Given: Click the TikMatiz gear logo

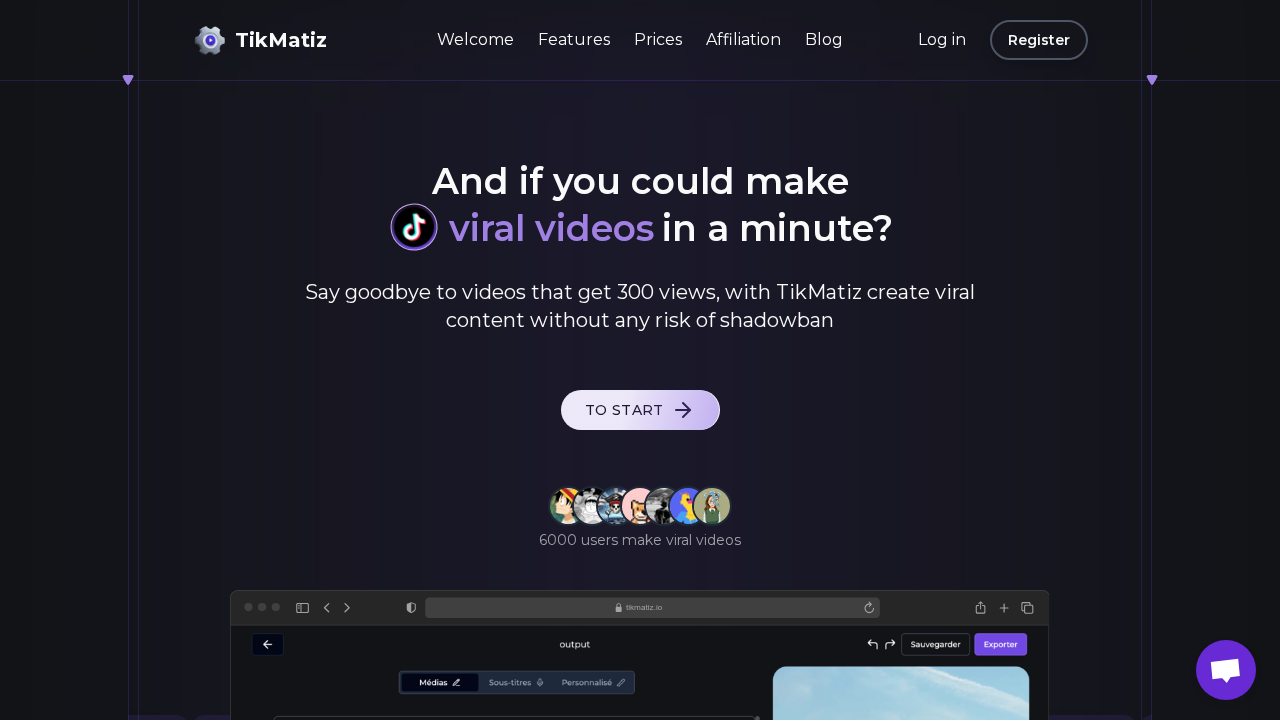Looking at the screenshot, I should point(210,40).
